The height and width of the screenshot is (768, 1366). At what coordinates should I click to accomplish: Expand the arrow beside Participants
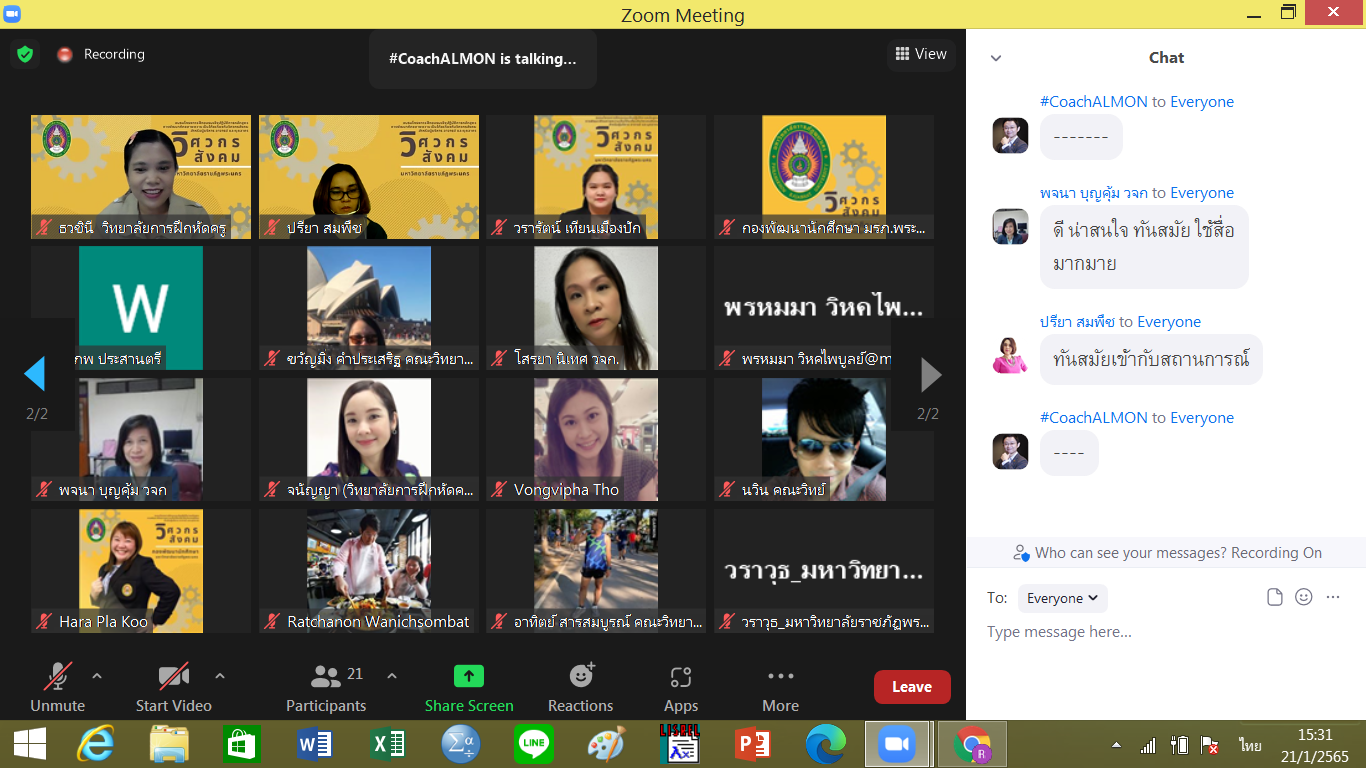click(x=392, y=676)
